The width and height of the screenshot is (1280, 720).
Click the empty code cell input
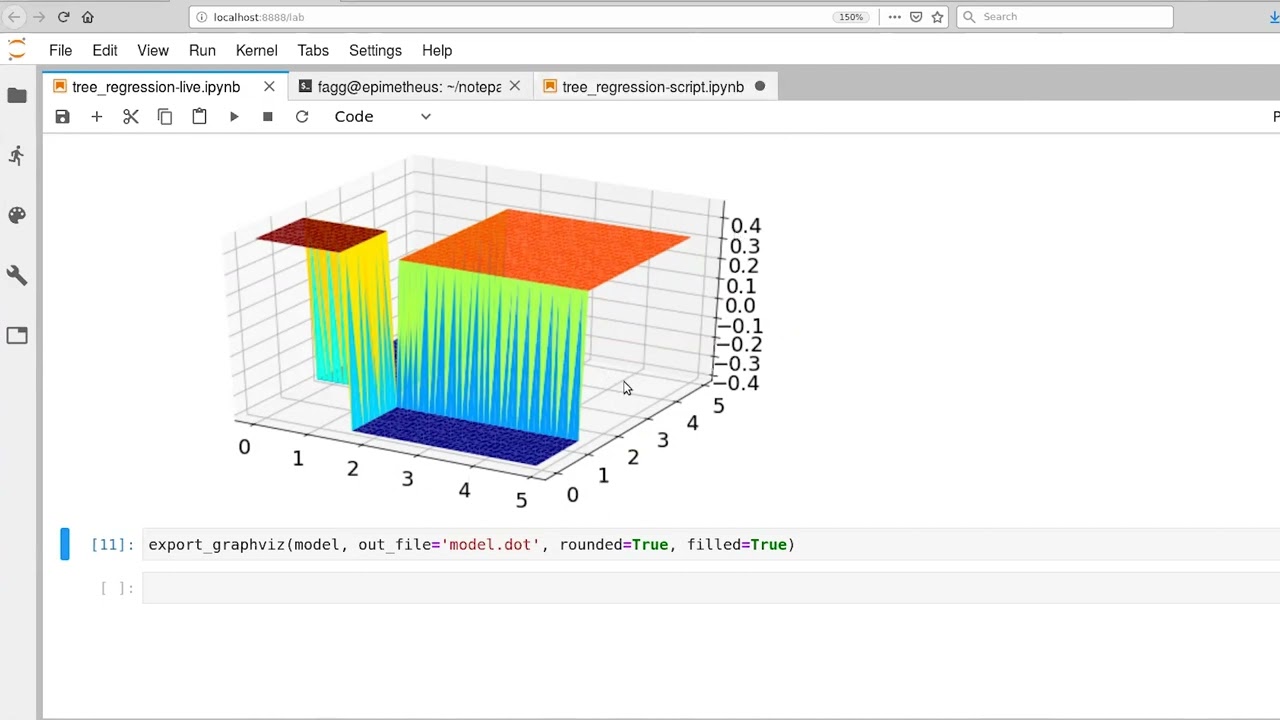[x=711, y=588]
